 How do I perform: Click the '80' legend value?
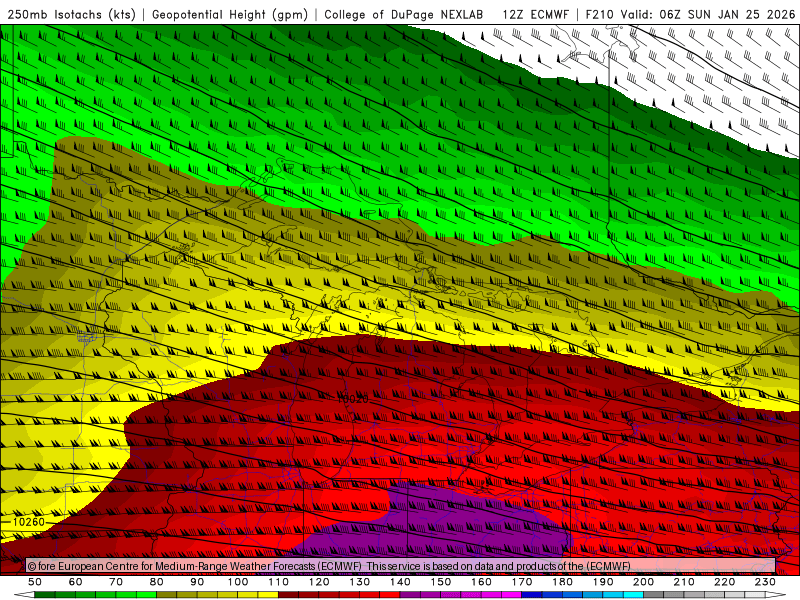pos(157,582)
